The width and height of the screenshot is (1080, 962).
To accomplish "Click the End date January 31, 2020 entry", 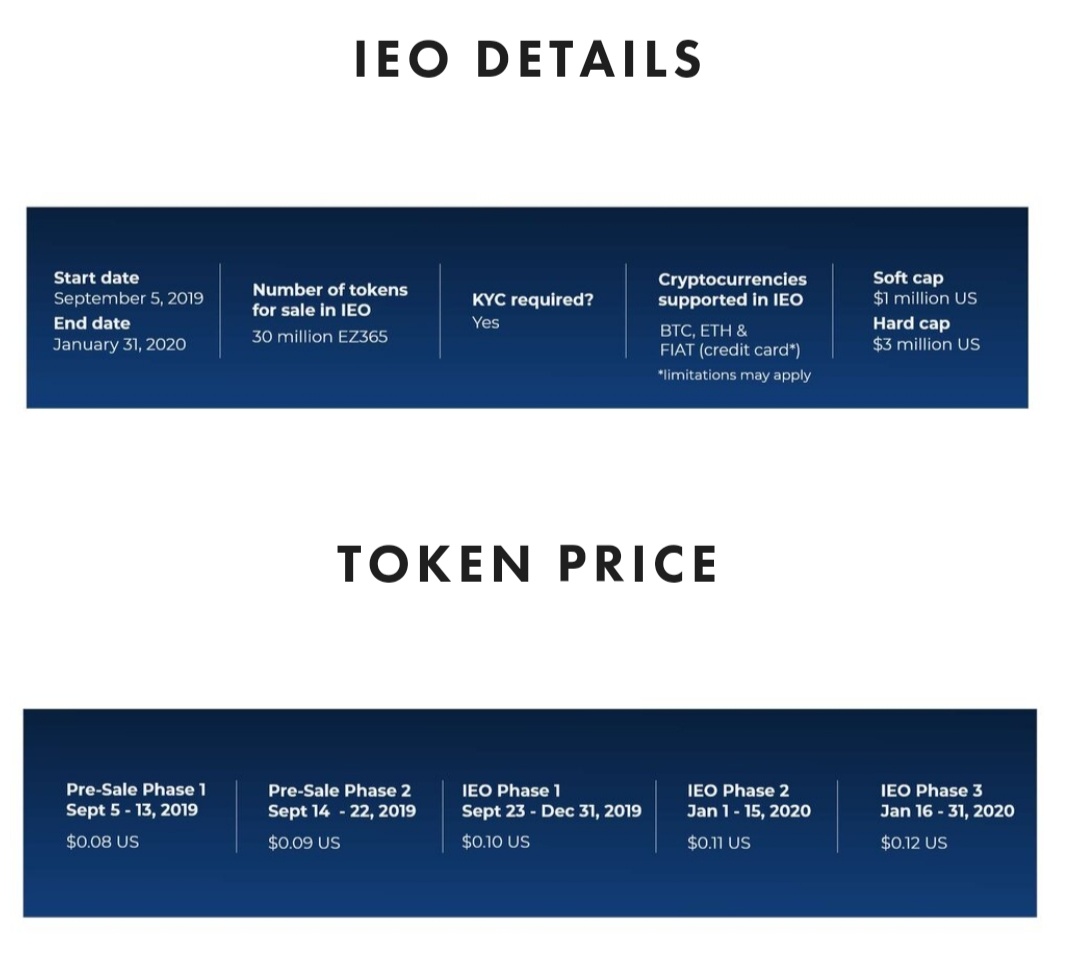I will click(x=120, y=334).
